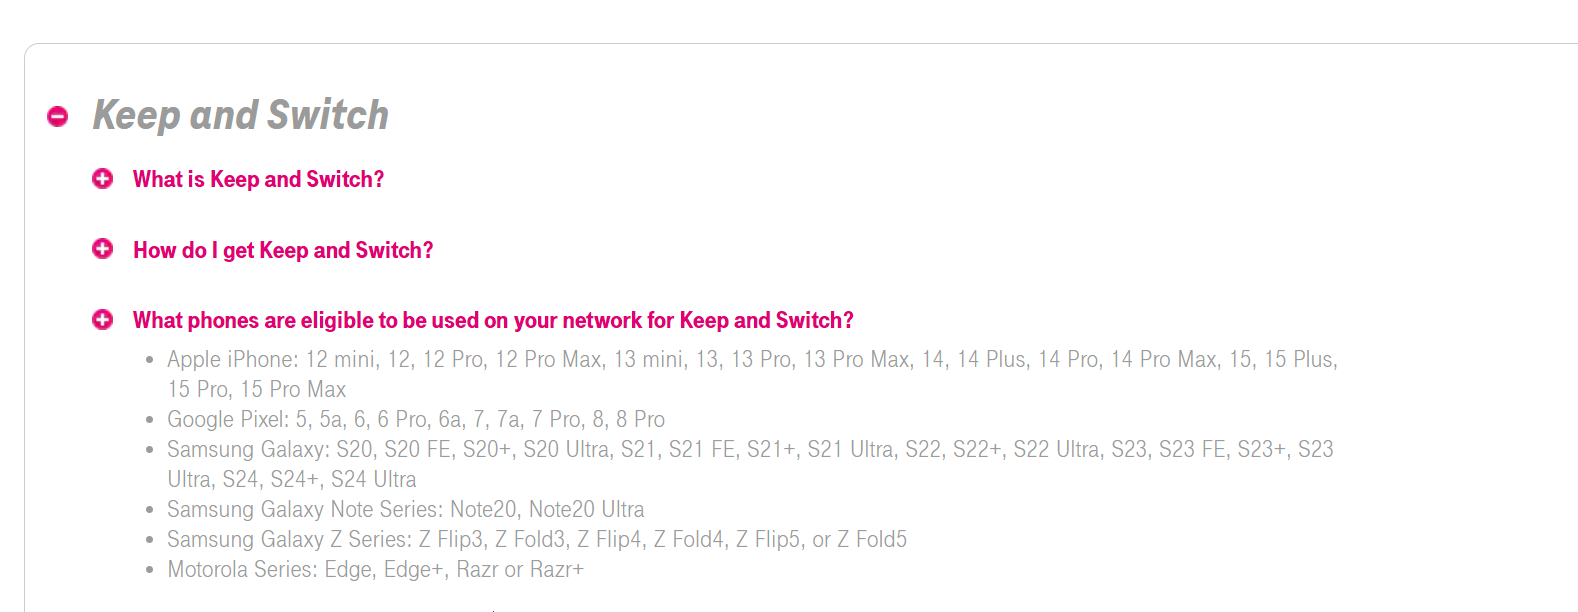Click the Motorola Series label
The image size is (1578, 612).
click(242, 569)
